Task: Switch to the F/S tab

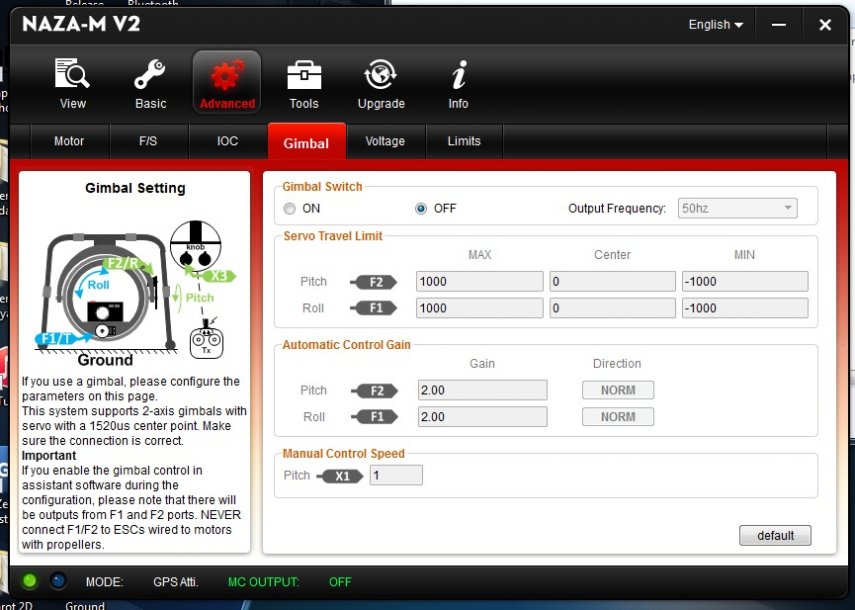Action: click(148, 141)
